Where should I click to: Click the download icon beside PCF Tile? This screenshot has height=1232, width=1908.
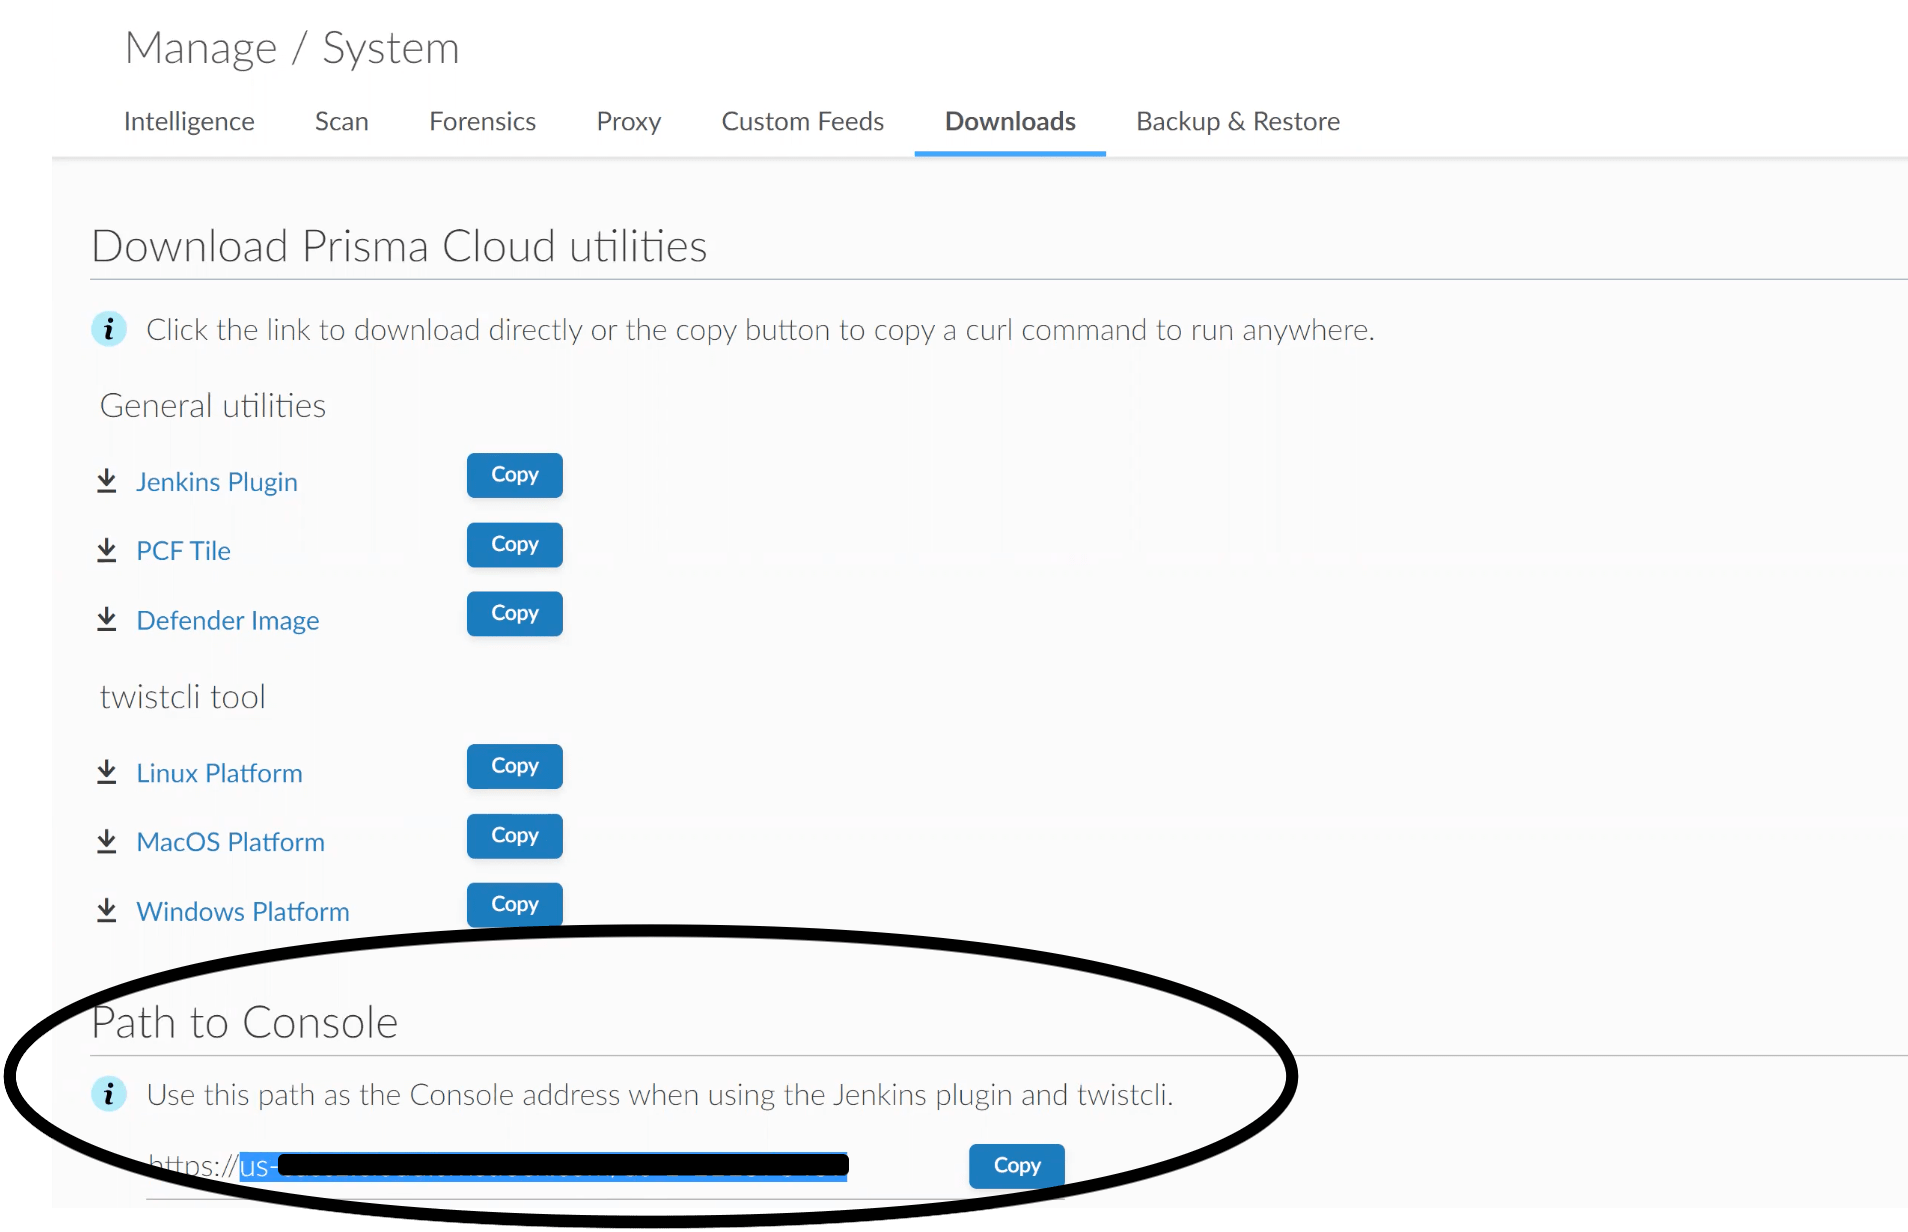(107, 549)
